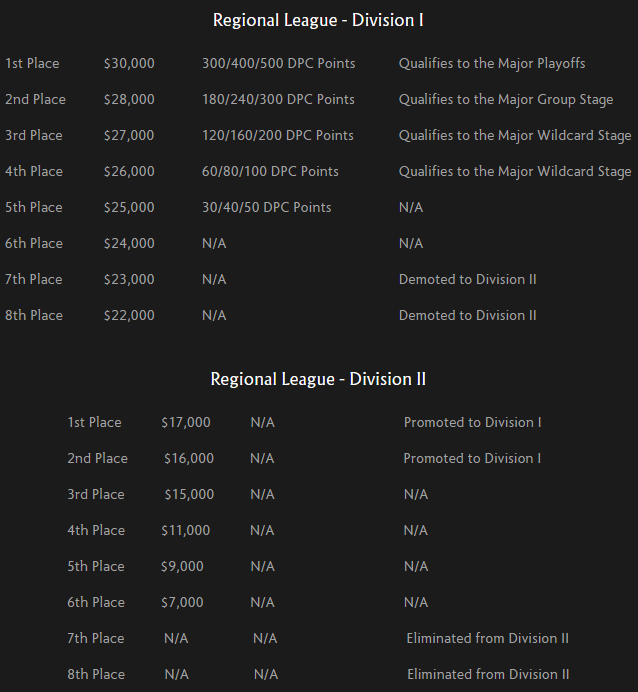The height and width of the screenshot is (692, 638).
Task: Select the $16,000 prize amount
Action: pos(189,458)
